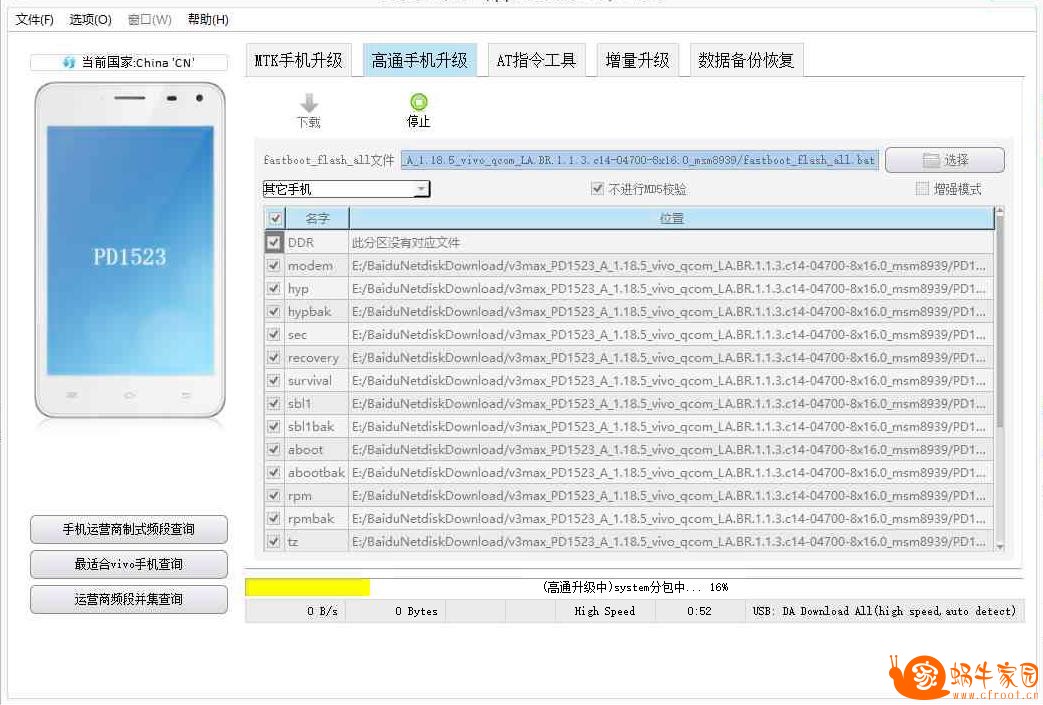Uncheck the rpm partition checkbox

click(273, 495)
